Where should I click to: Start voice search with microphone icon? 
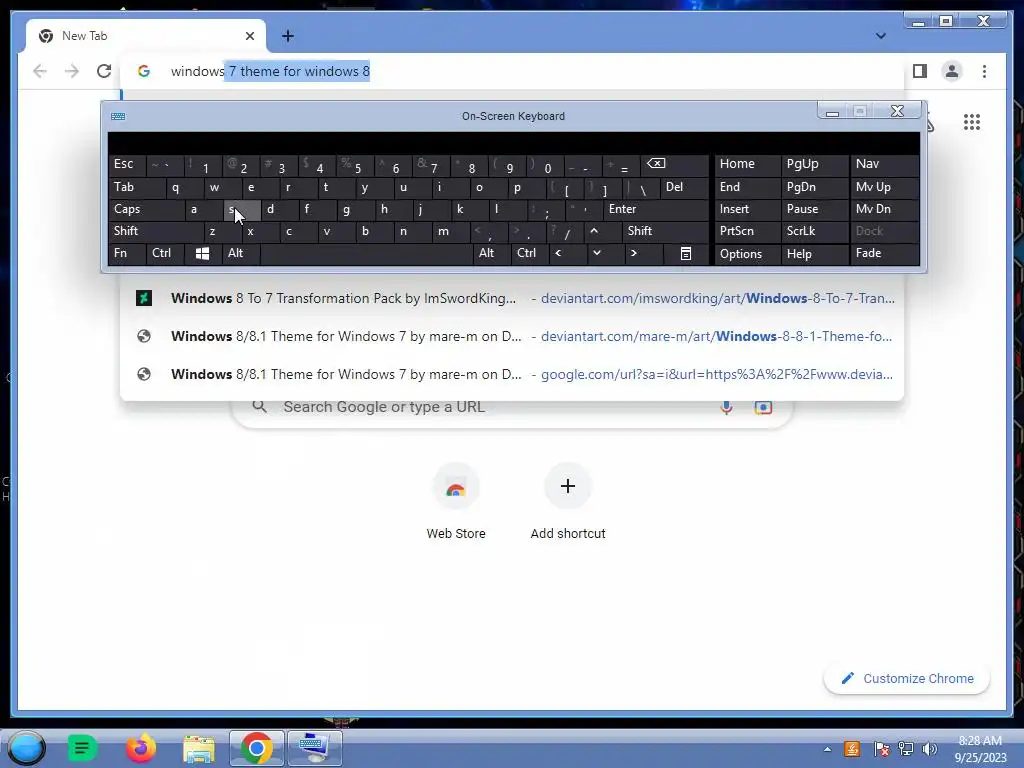tap(726, 407)
